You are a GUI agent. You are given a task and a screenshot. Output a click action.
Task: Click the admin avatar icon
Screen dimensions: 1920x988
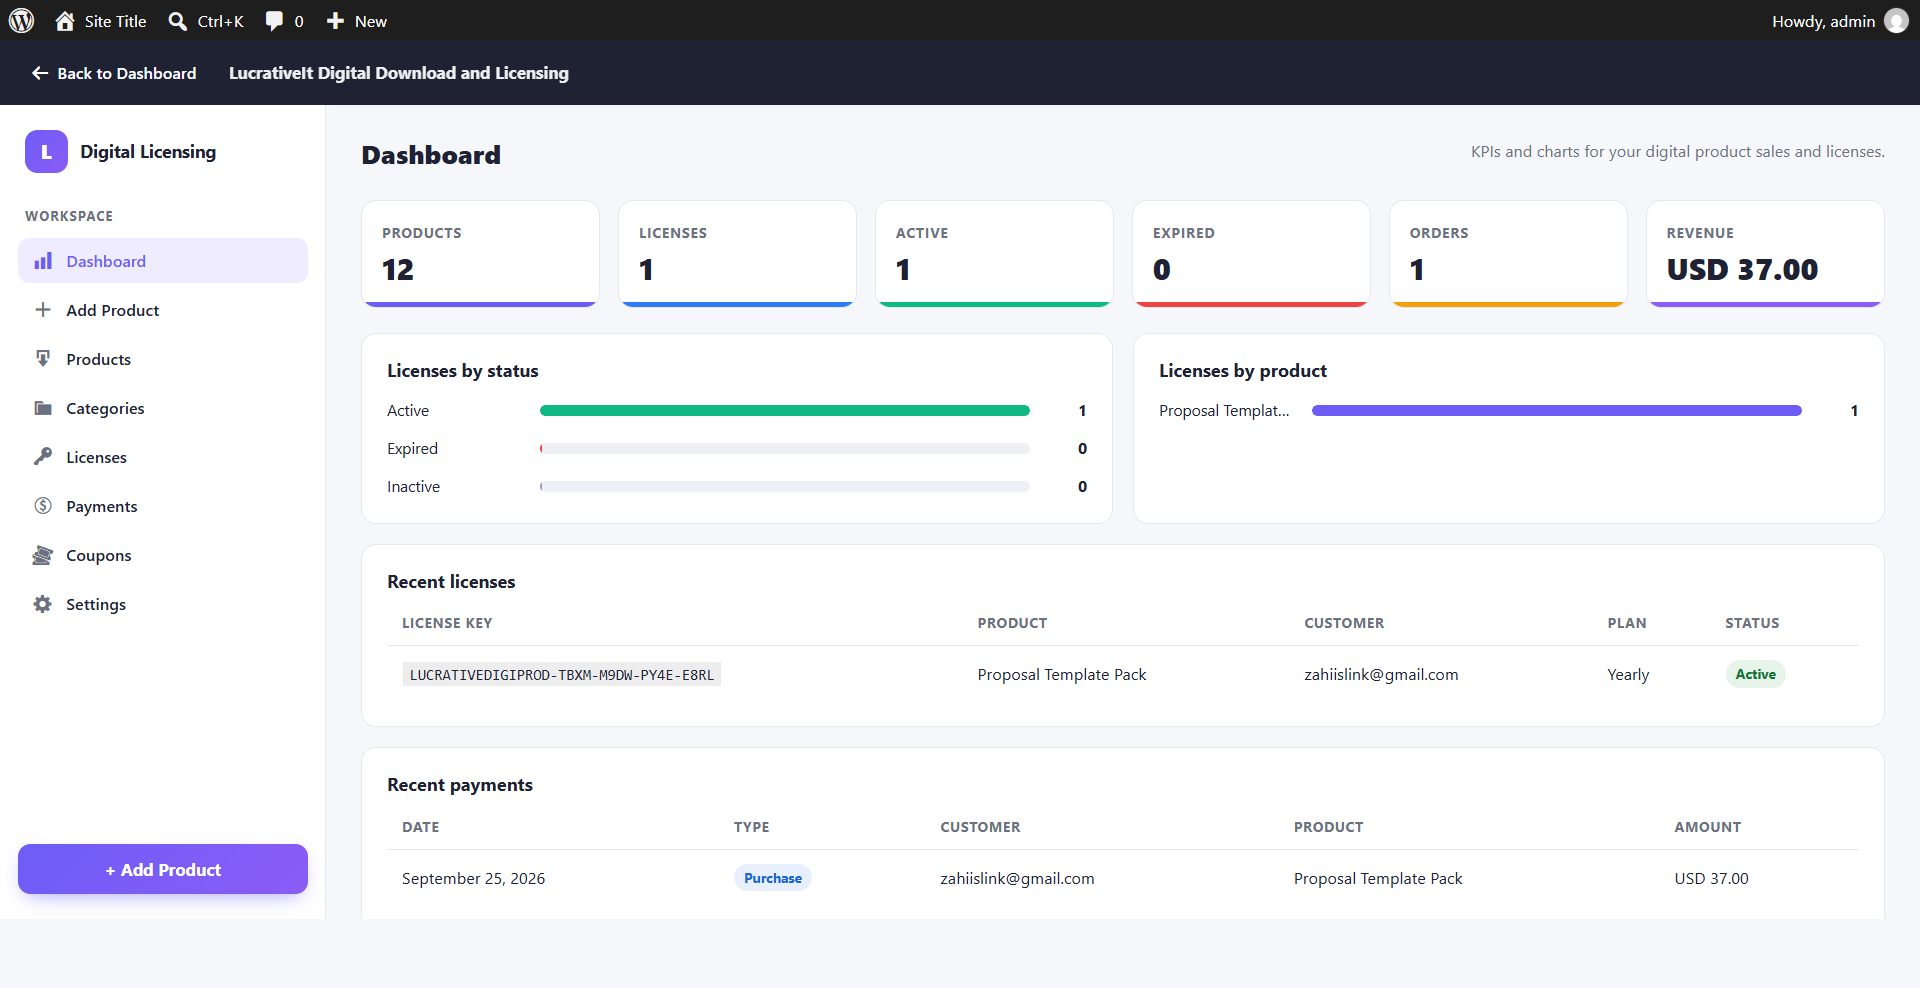pyautogui.click(x=1896, y=21)
